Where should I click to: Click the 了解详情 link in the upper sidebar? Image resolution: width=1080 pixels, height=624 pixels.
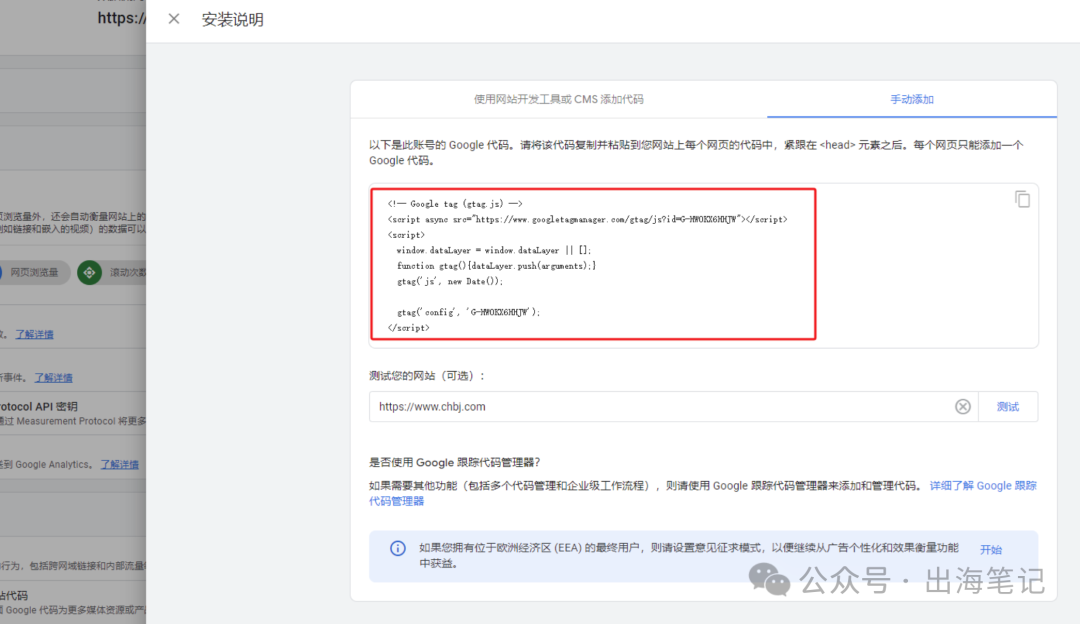[x=33, y=334]
